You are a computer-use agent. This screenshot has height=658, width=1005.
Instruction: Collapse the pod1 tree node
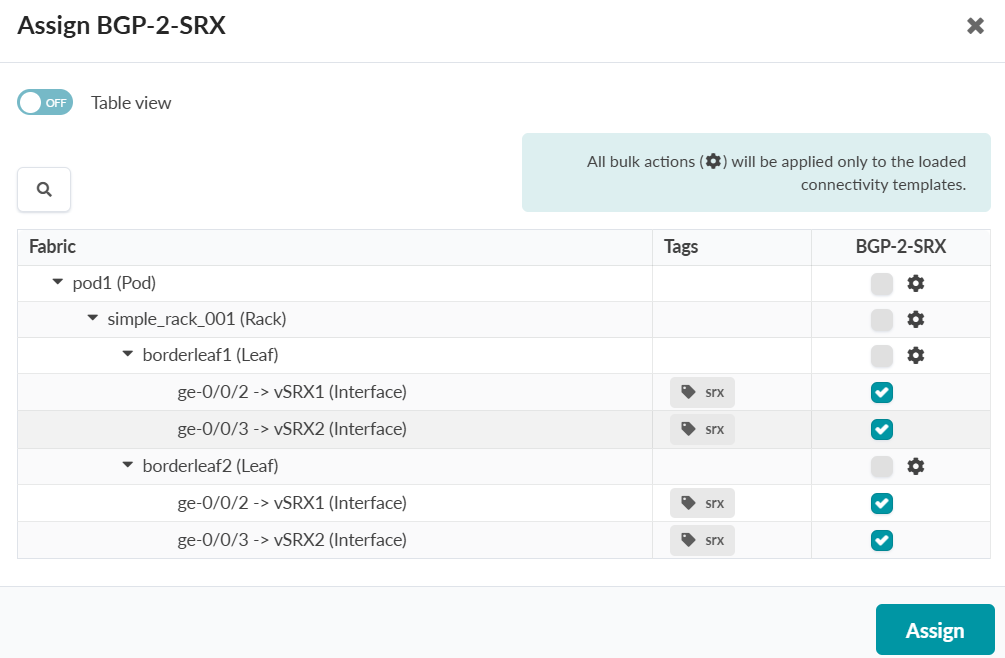57,282
